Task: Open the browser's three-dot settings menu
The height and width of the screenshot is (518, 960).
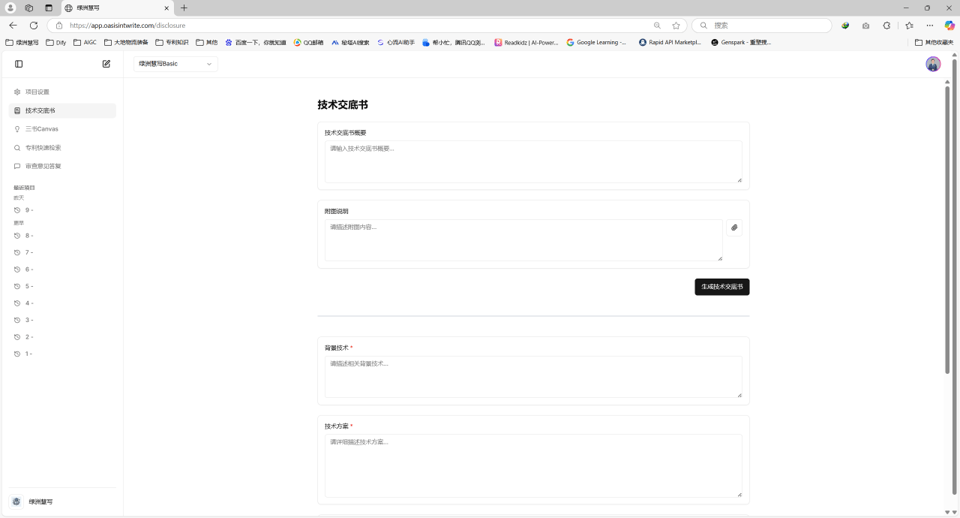Action: (929, 25)
